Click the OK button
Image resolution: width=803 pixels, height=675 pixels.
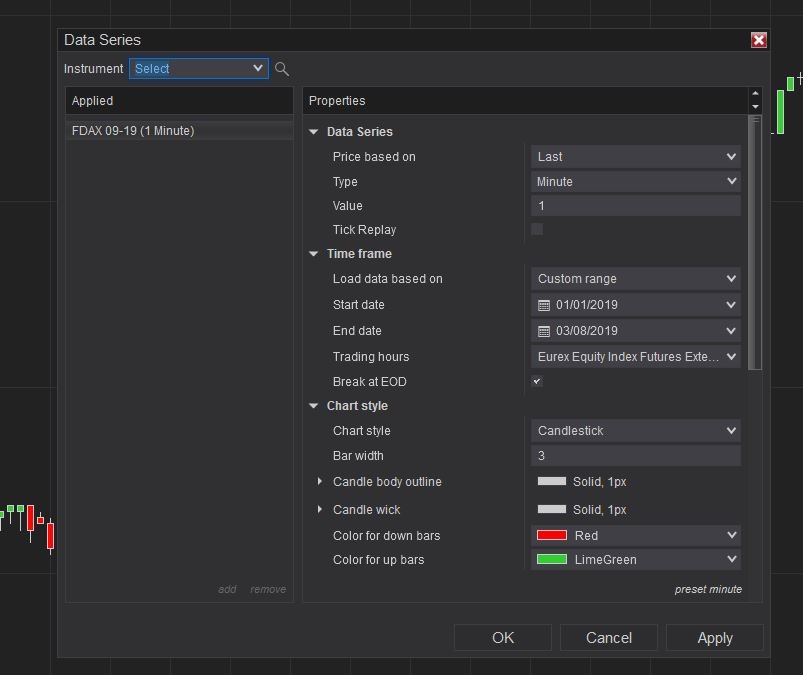502,638
